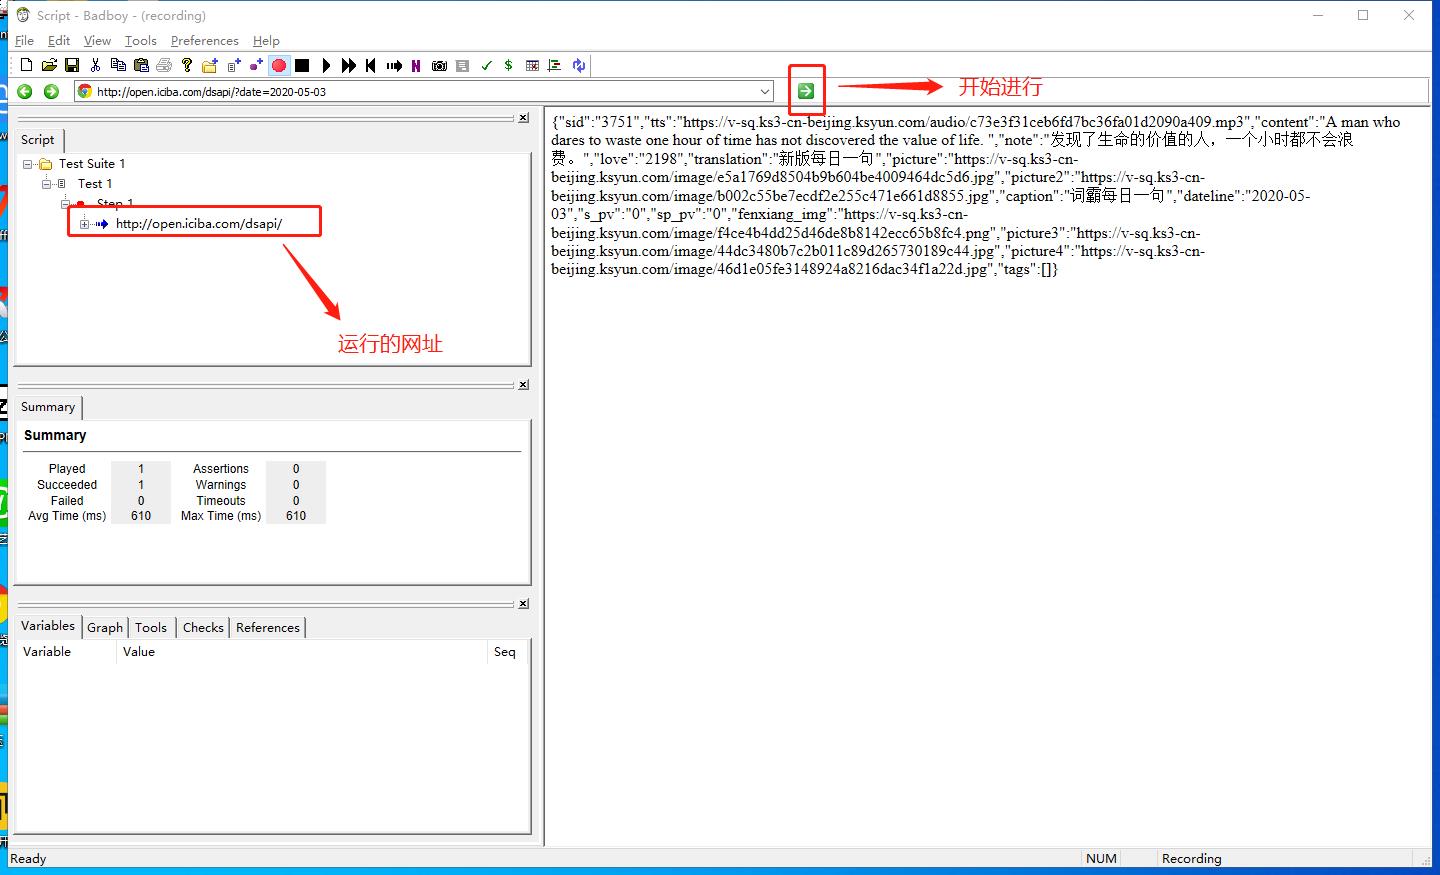Image resolution: width=1440 pixels, height=875 pixels.
Task: Paste with the clipboard icon
Action: coord(141,65)
